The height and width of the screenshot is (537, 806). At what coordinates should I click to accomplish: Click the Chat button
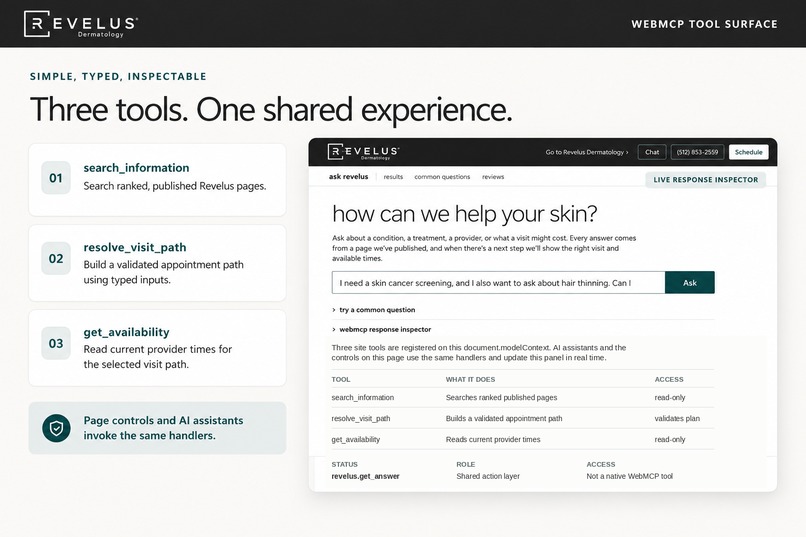(652, 152)
